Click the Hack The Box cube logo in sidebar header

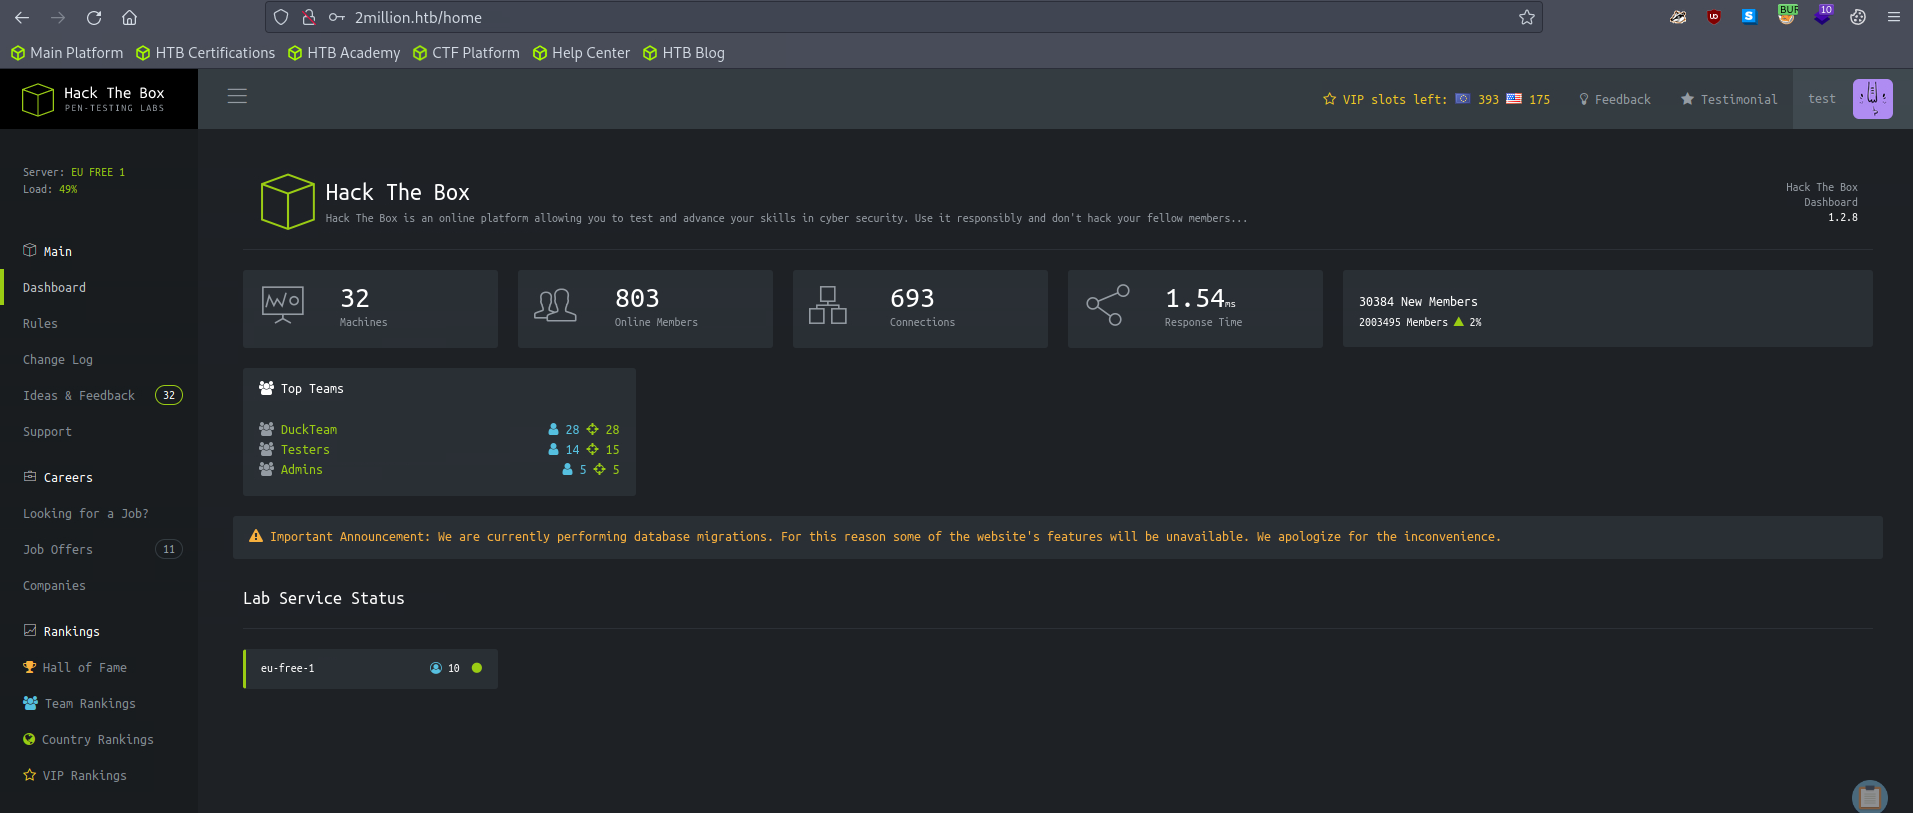(x=38, y=99)
